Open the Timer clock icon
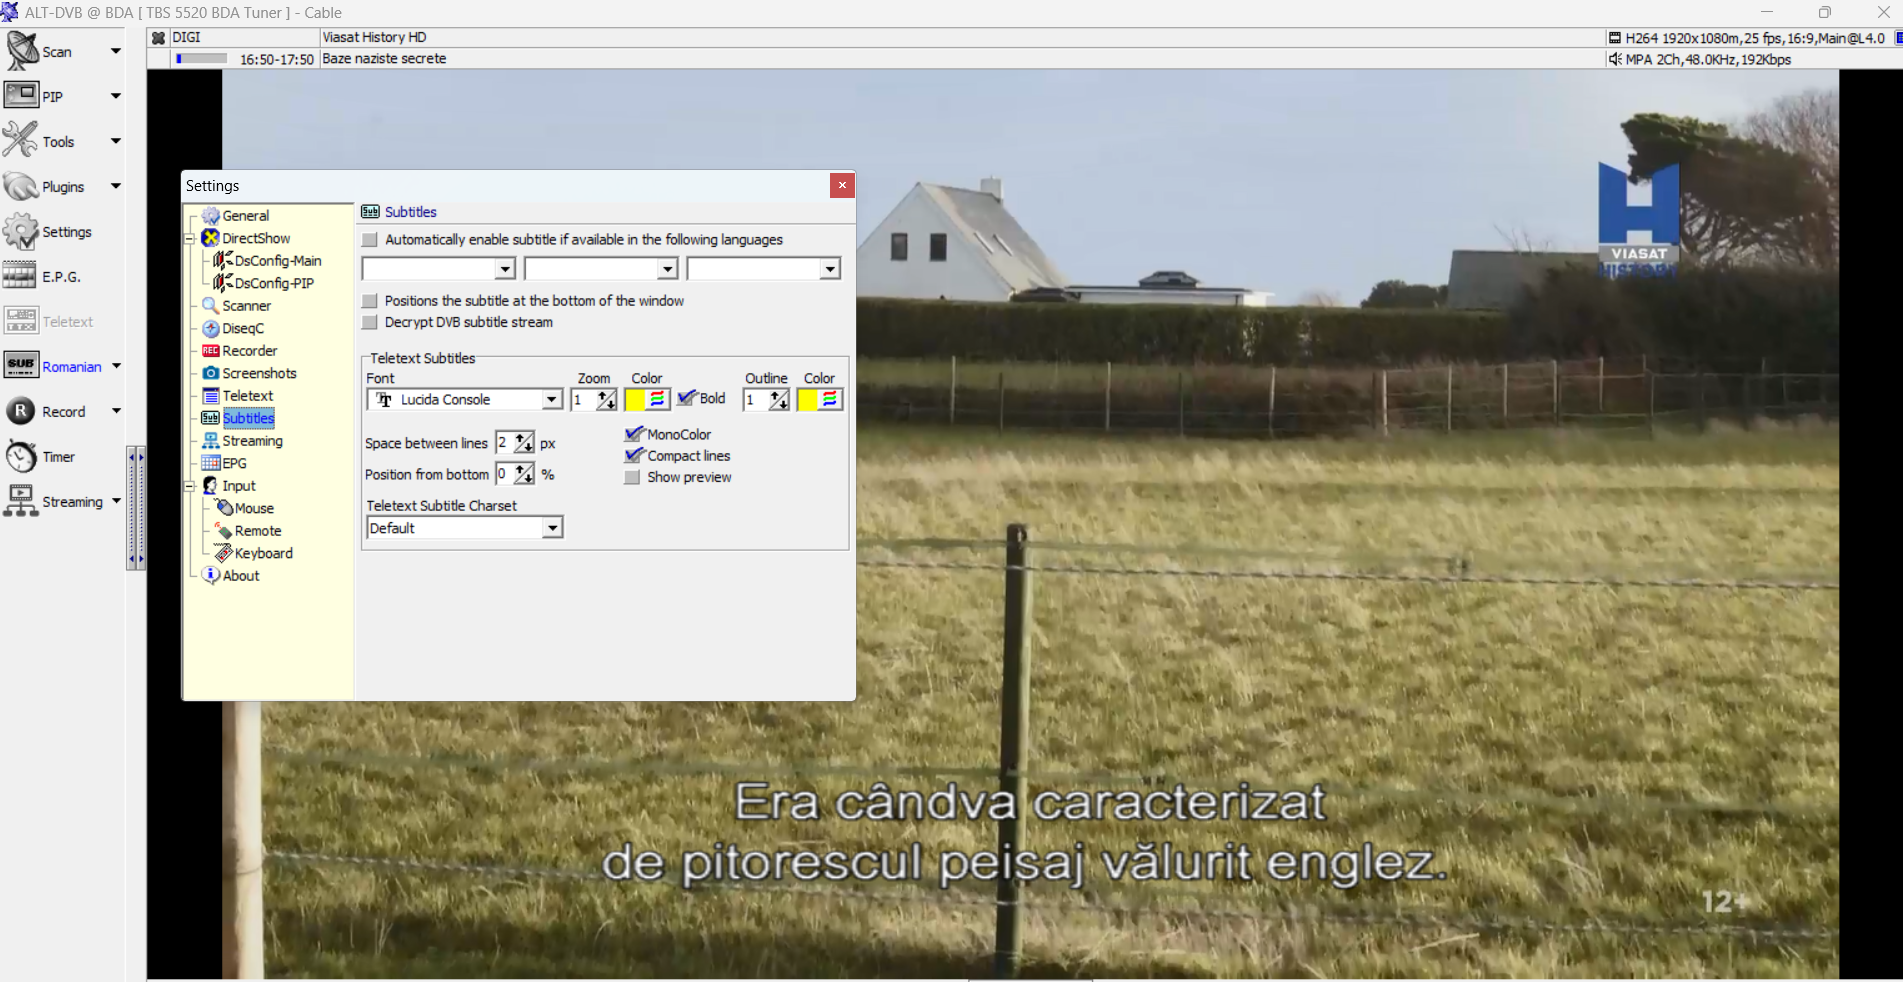The image size is (1903, 982). pos(21,456)
